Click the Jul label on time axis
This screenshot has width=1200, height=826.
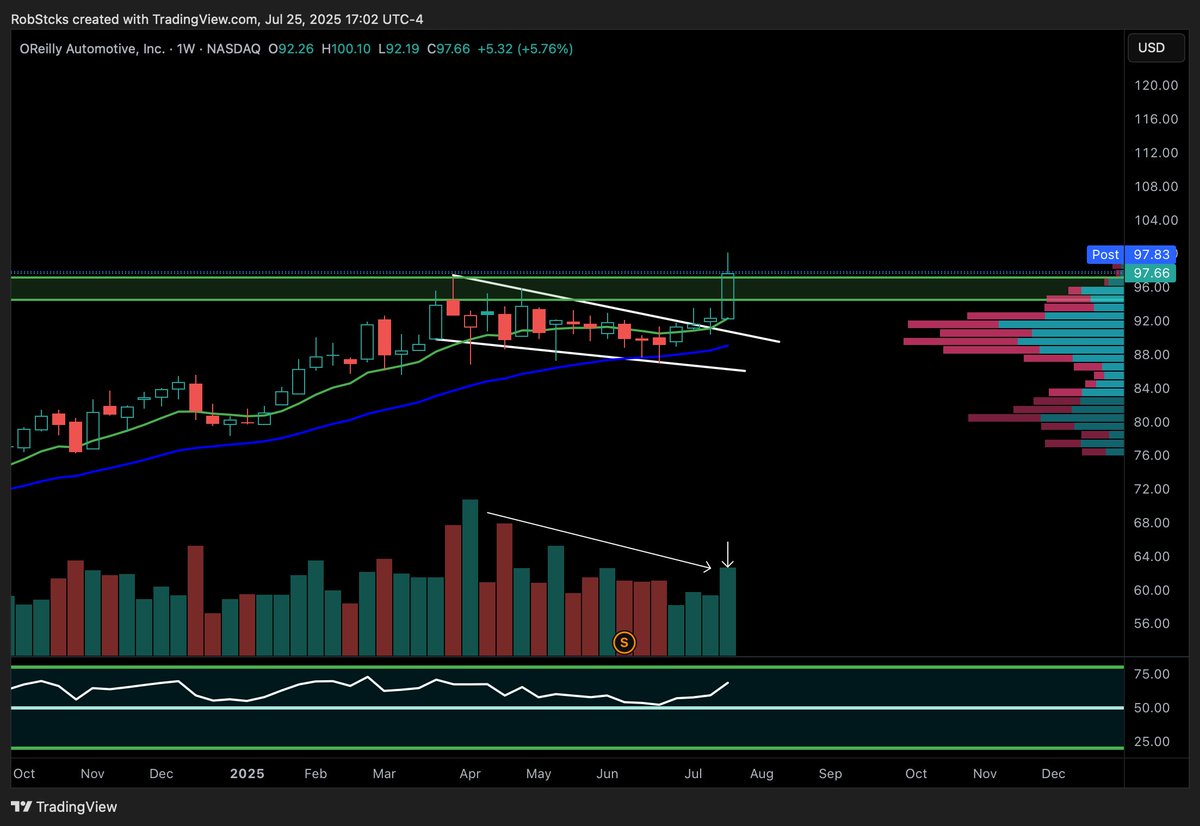point(691,774)
